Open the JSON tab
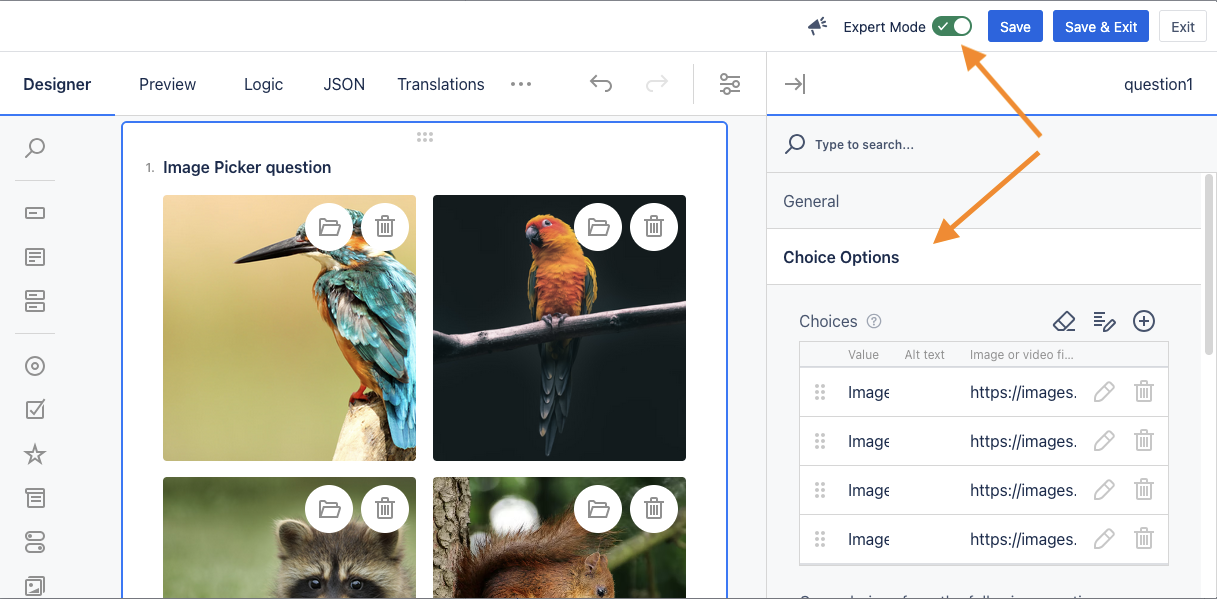Image resolution: width=1217 pixels, height=599 pixels. click(x=344, y=84)
